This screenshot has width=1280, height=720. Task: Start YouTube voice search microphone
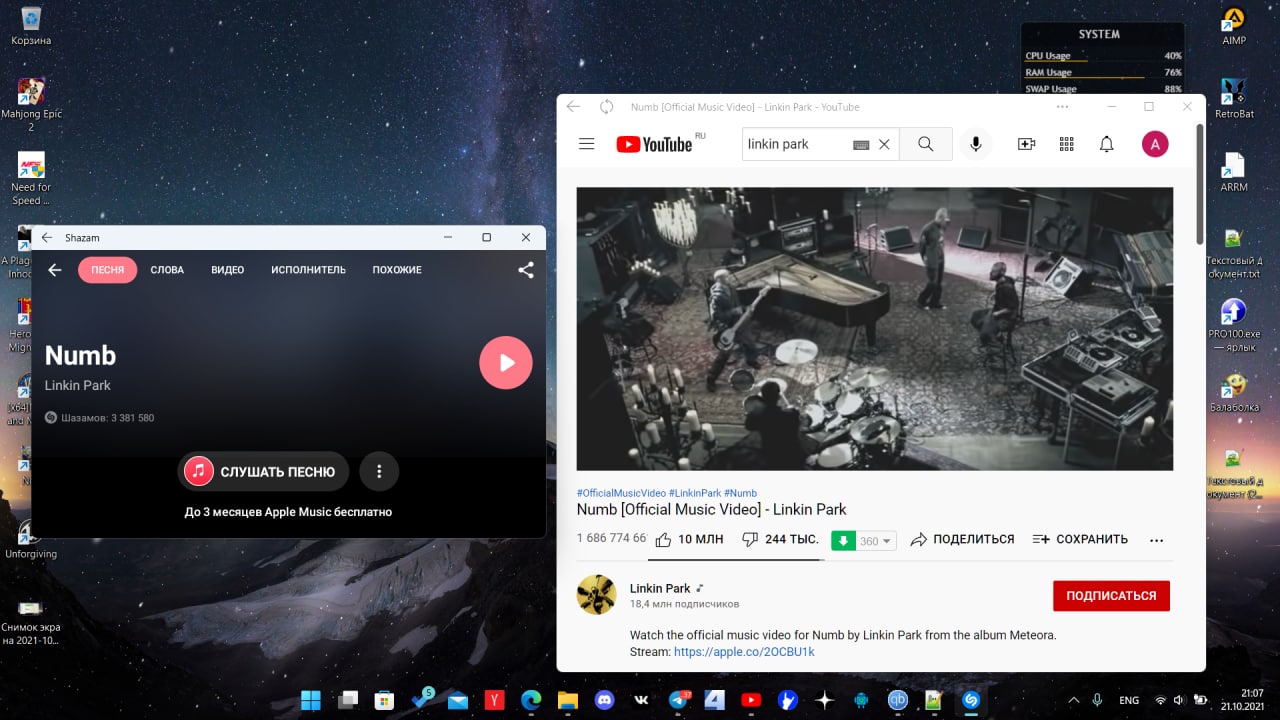[976, 144]
